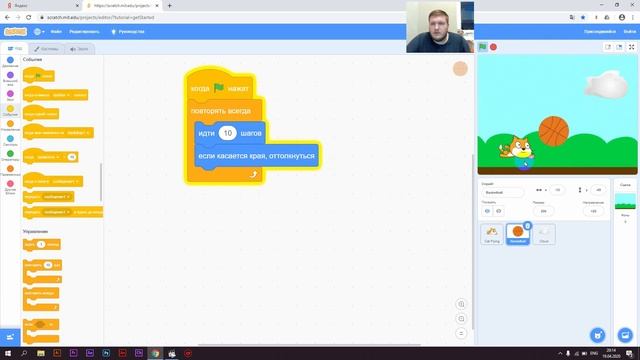Select the green Operators block category
The width and height of the screenshot is (640, 360).
(x=10, y=156)
